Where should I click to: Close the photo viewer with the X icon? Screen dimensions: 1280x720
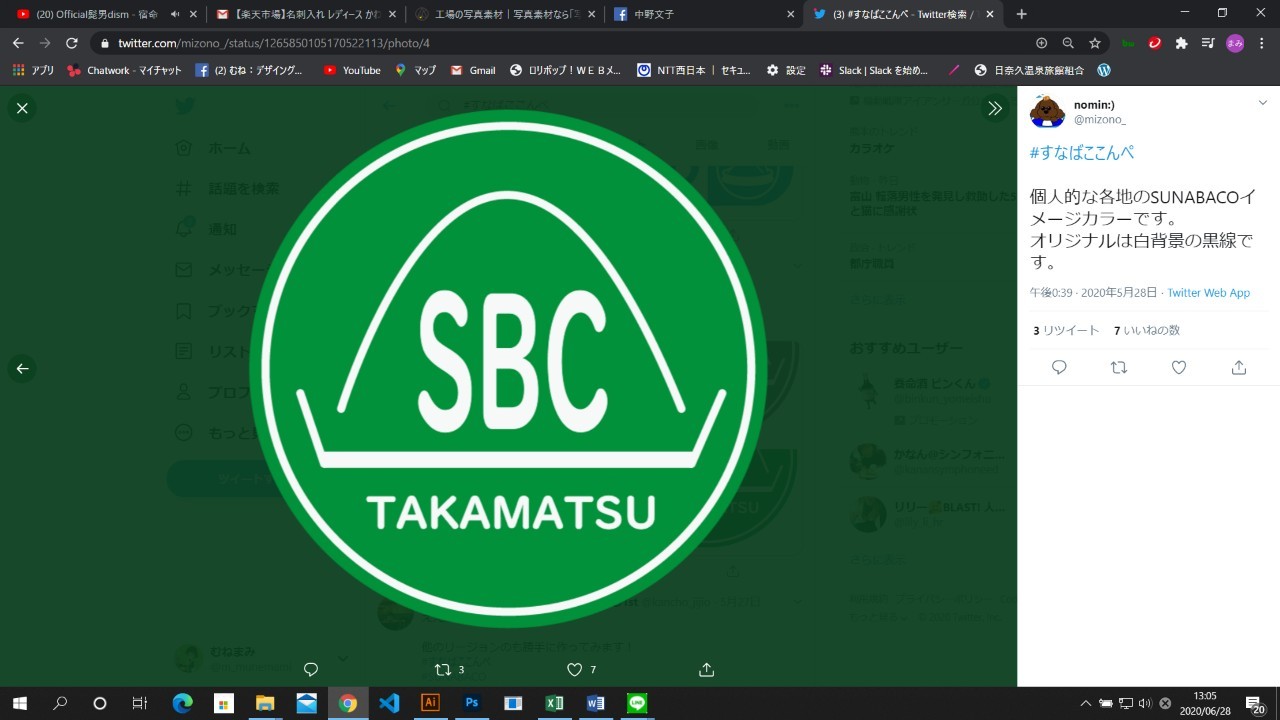tap(22, 108)
